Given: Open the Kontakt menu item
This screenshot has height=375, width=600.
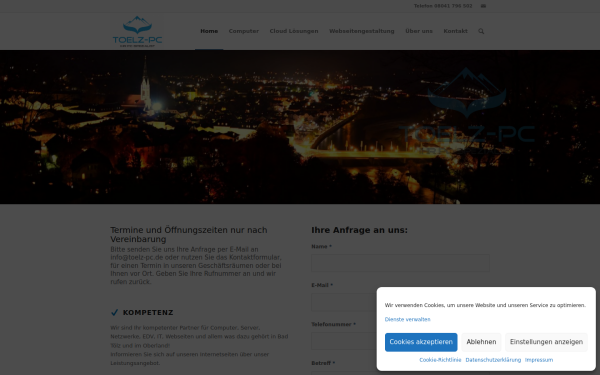Looking at the screenshot, I should click(455, 31).
